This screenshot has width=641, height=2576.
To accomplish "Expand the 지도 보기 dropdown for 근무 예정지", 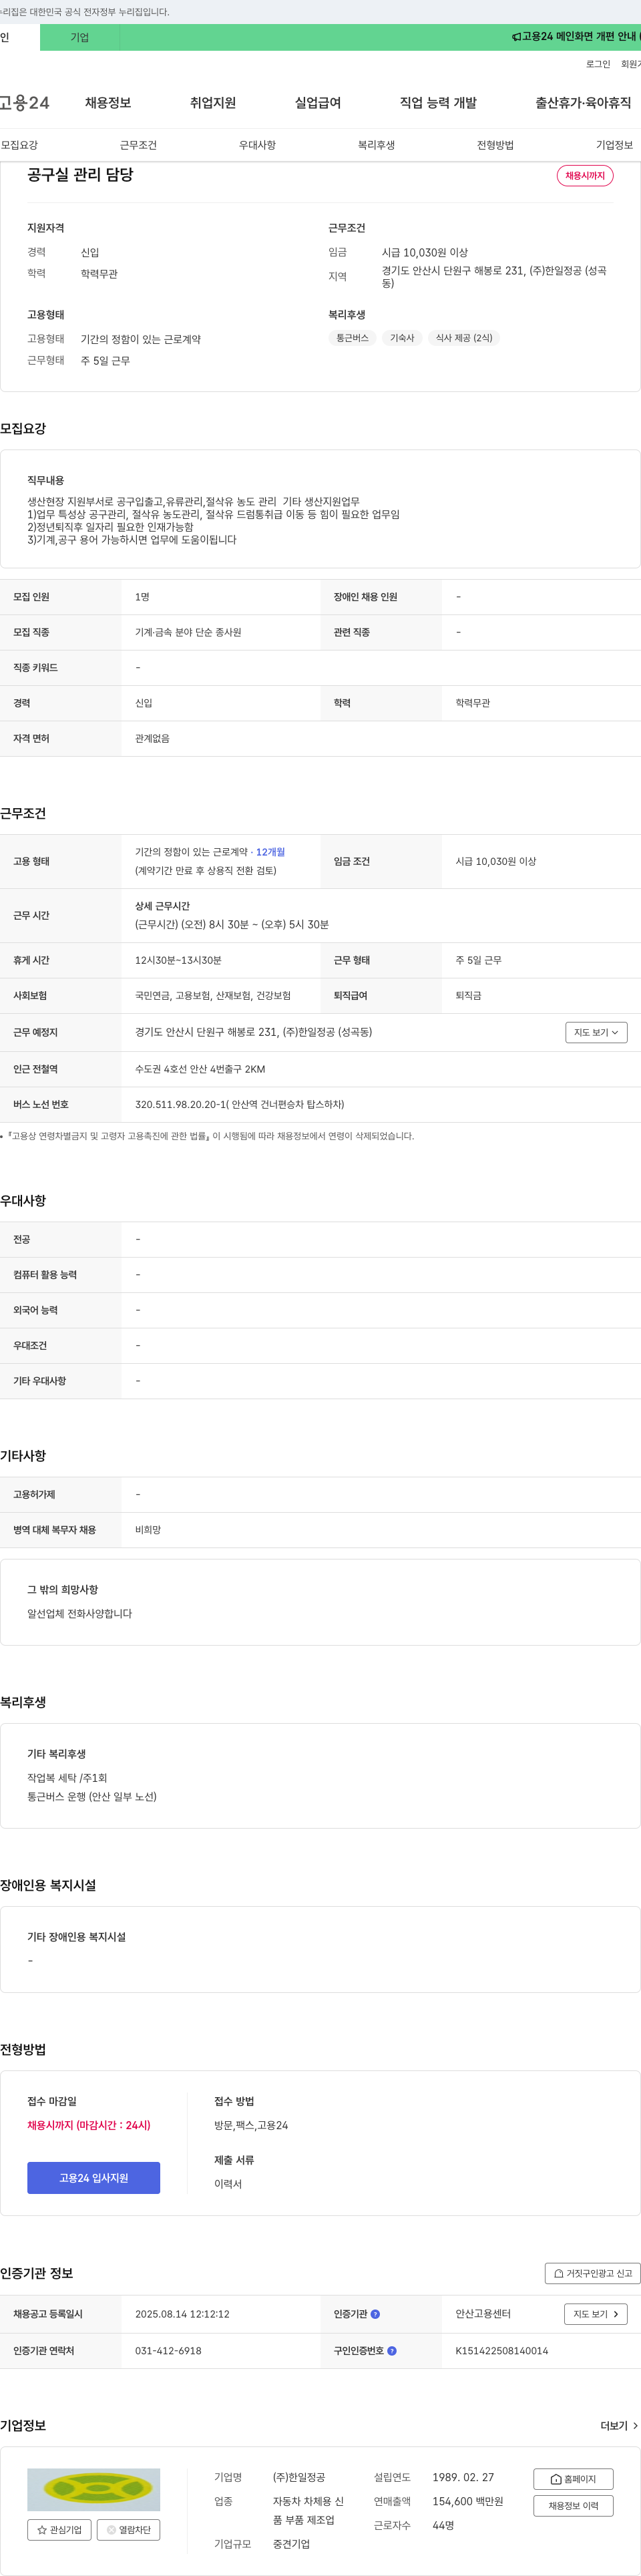I will coord(596,1032).
